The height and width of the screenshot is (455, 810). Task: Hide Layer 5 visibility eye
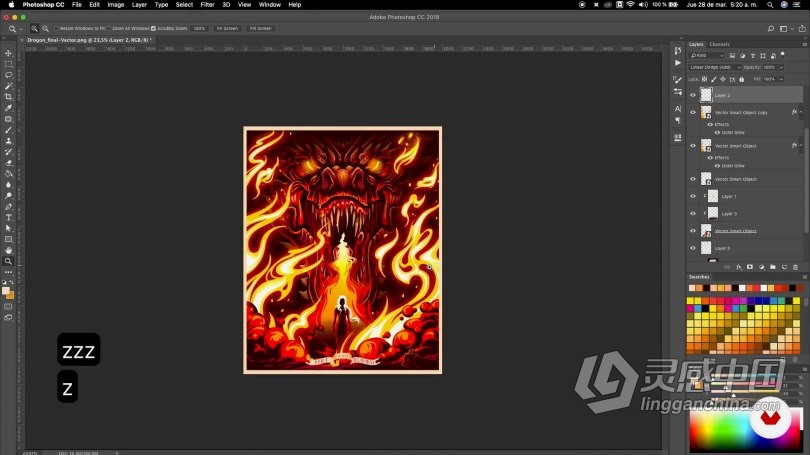point(693,248)
